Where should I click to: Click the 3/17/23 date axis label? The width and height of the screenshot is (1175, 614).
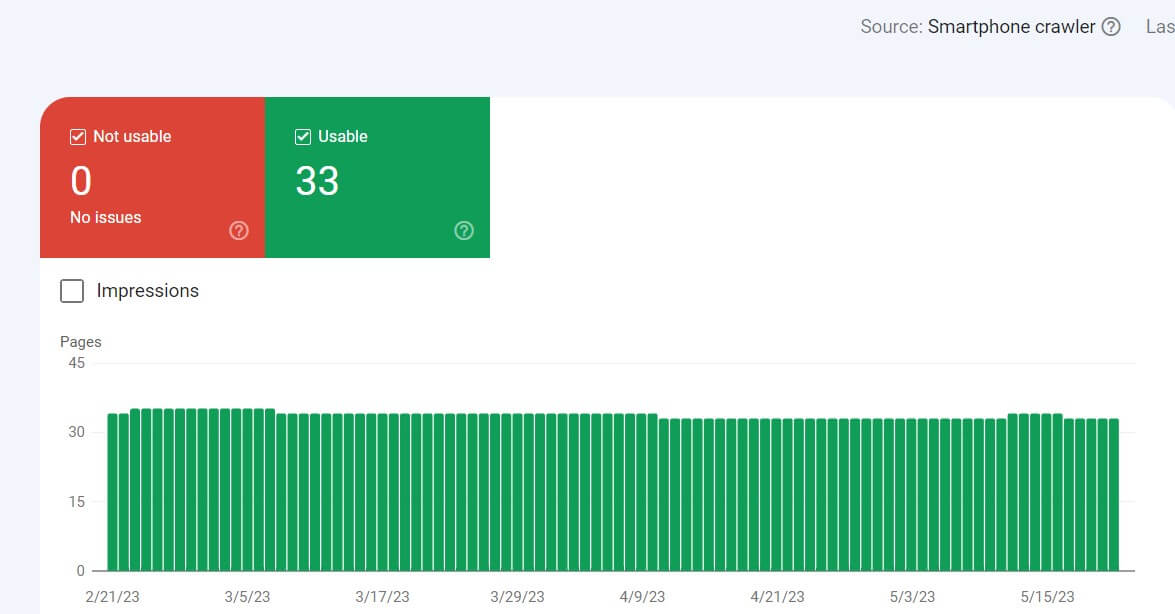coord(382,597)
